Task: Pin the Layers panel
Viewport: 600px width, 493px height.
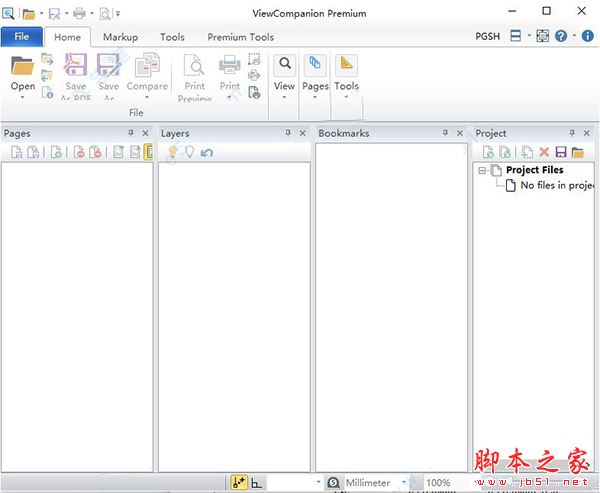Action: pyautogui.click(x=288, y=133)
